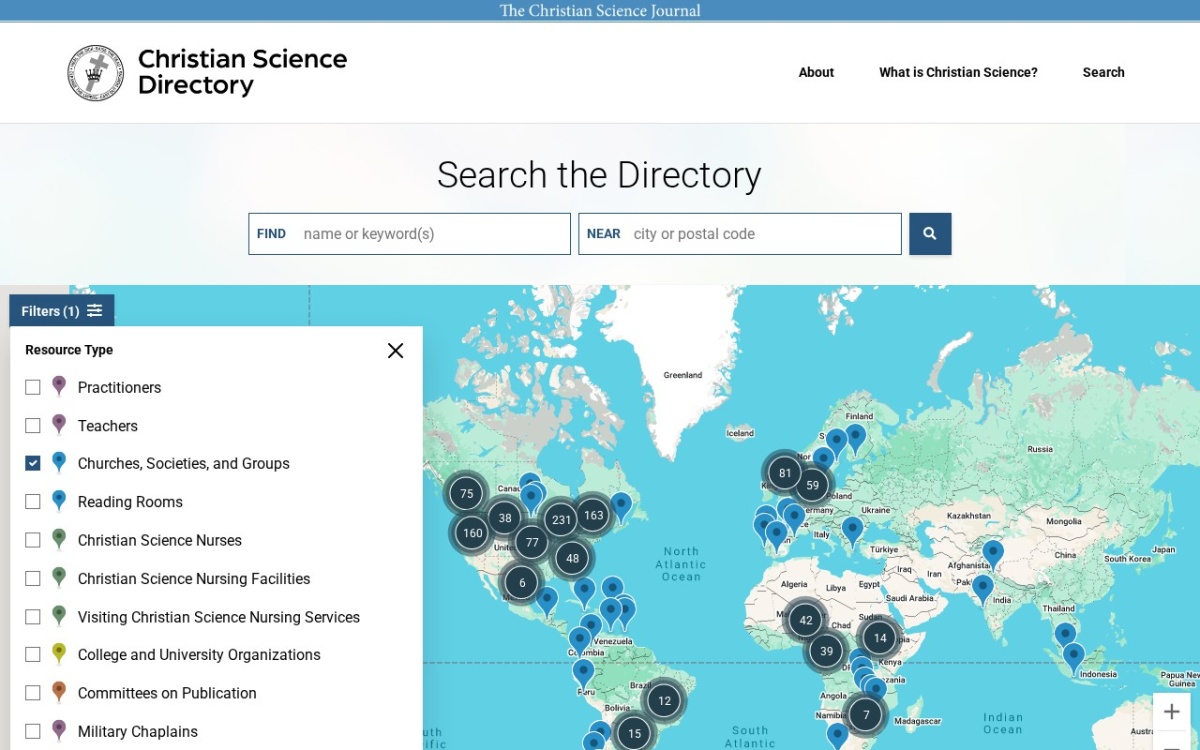Check the Christian Science Nurses checkbox
This screenshot has height=750, width=1200.
coord(33,540)
